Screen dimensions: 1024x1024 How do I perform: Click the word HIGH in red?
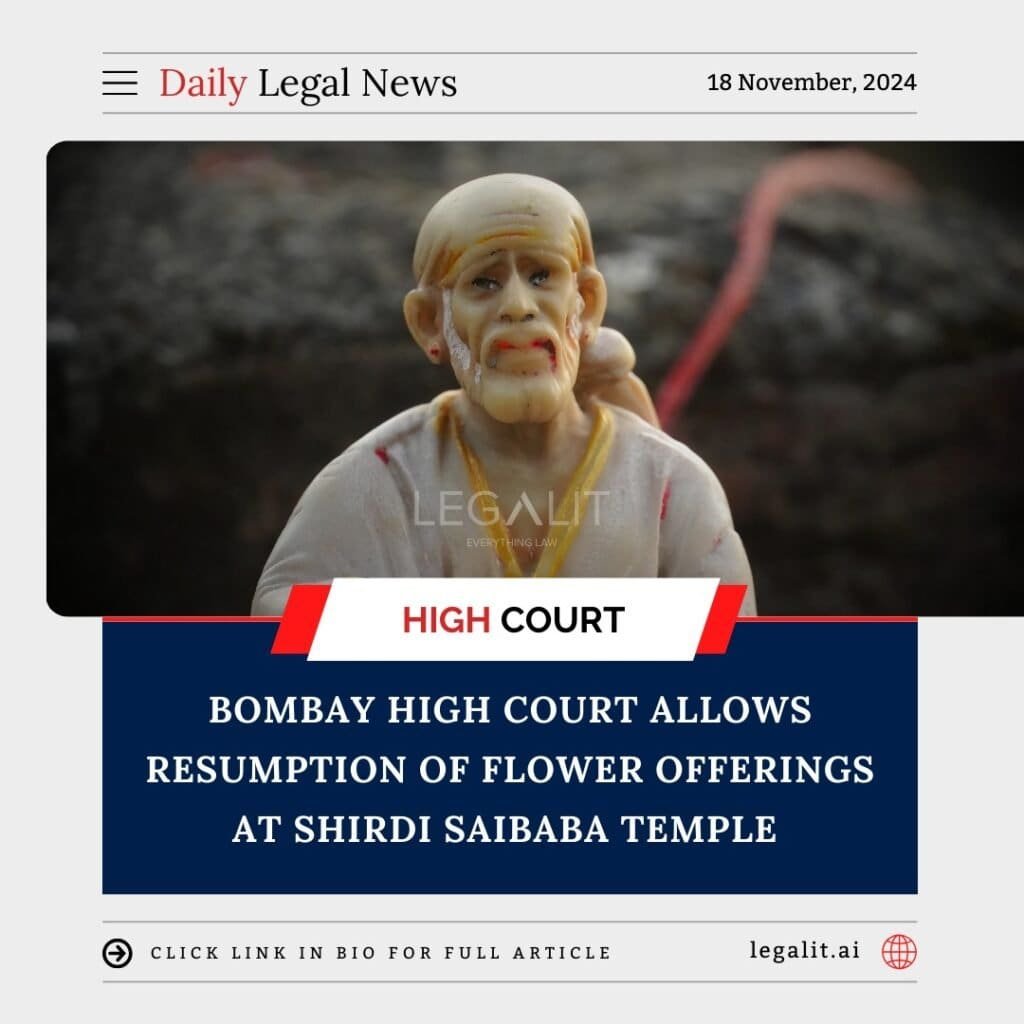click(446, 620)
